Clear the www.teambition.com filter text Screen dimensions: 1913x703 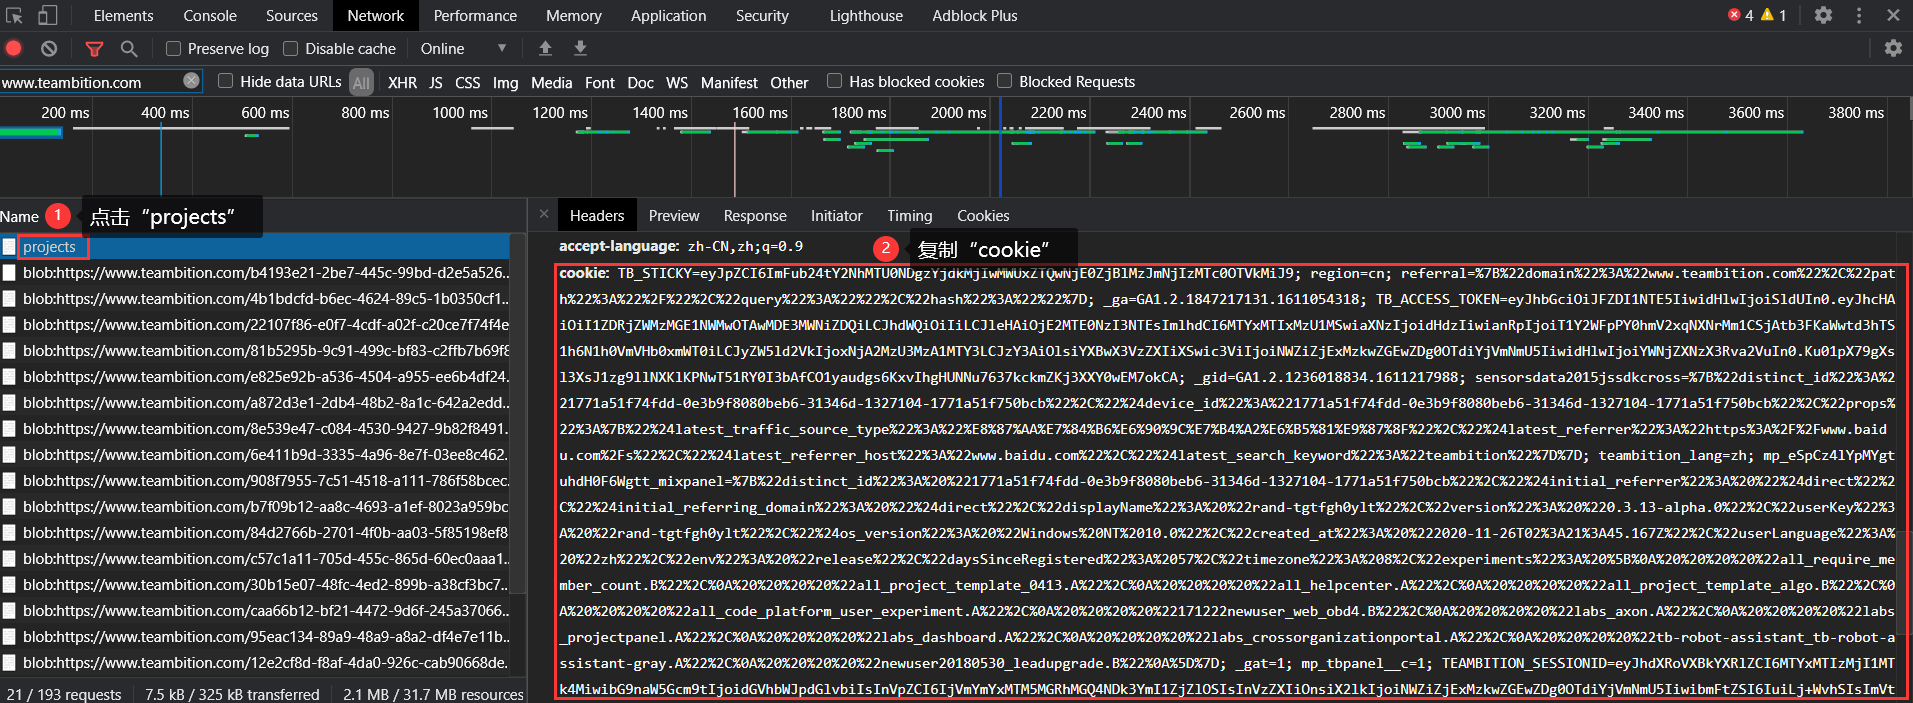(191, 81)
